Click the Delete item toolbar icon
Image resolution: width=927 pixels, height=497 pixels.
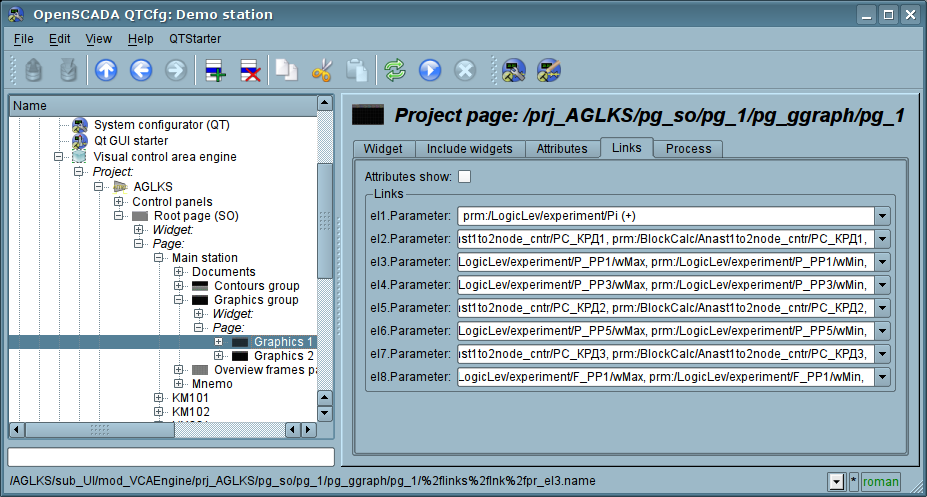coord(250,70)
